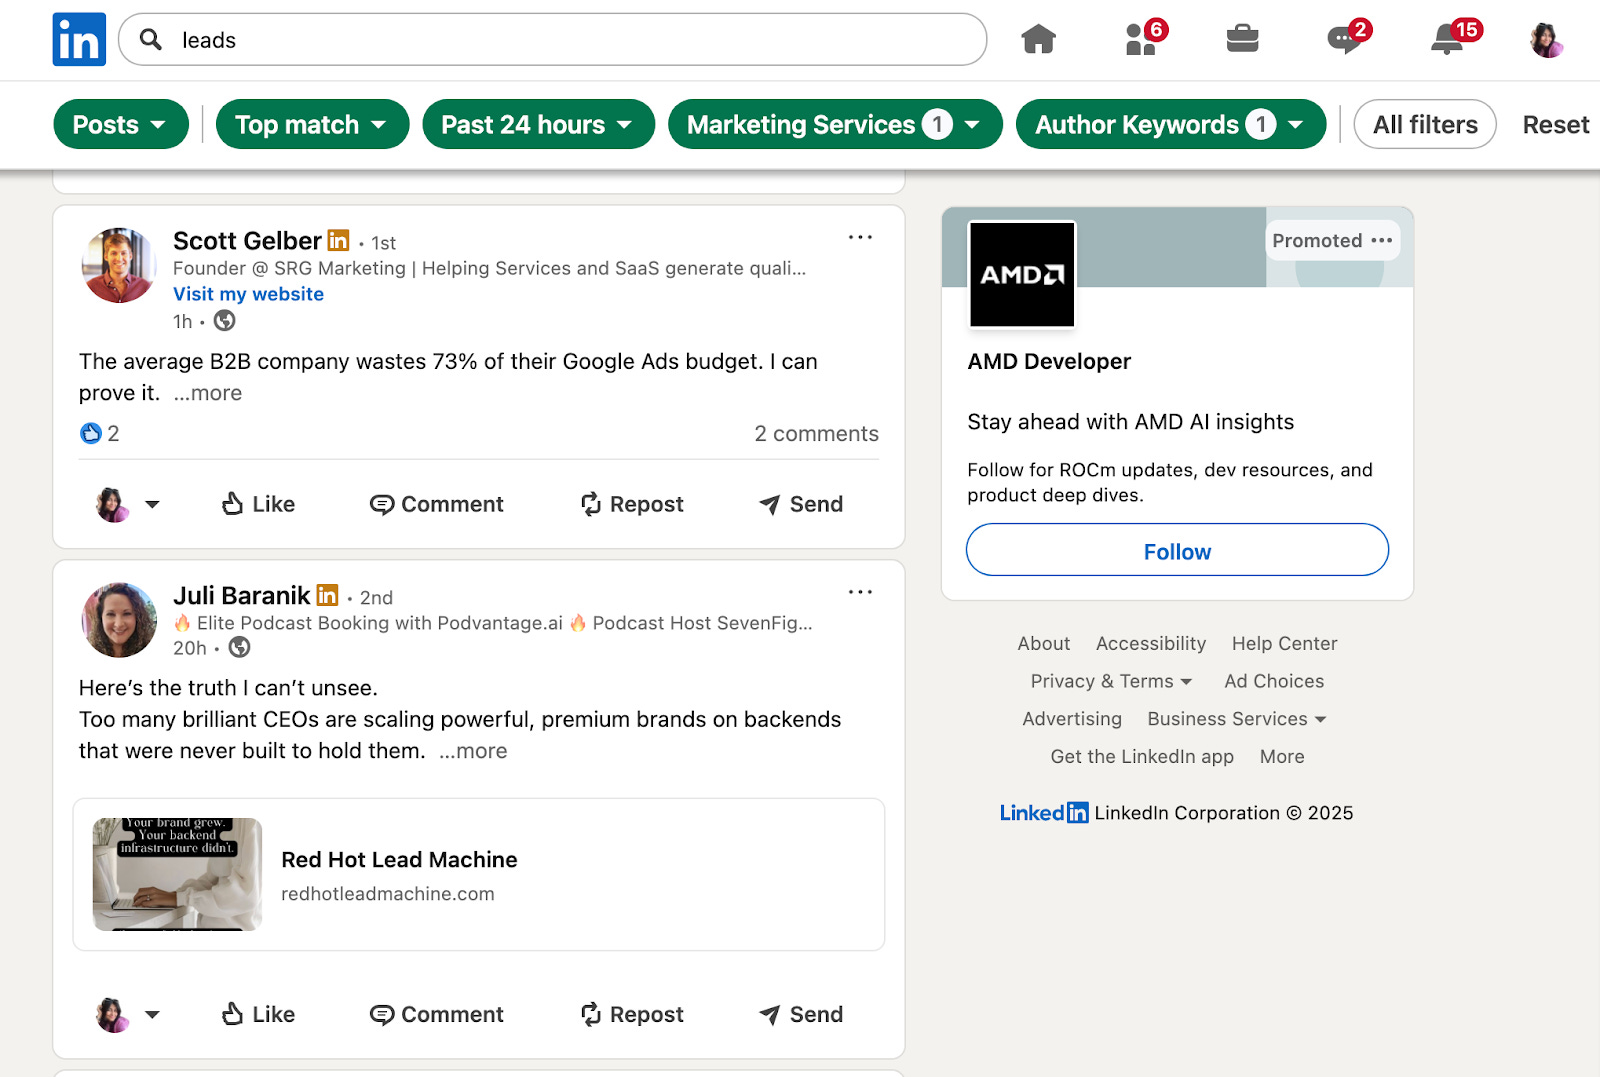1600x1077 pixels.
Task: Repost Juli Baranik's post
Action: click(x=632, y=1014)
